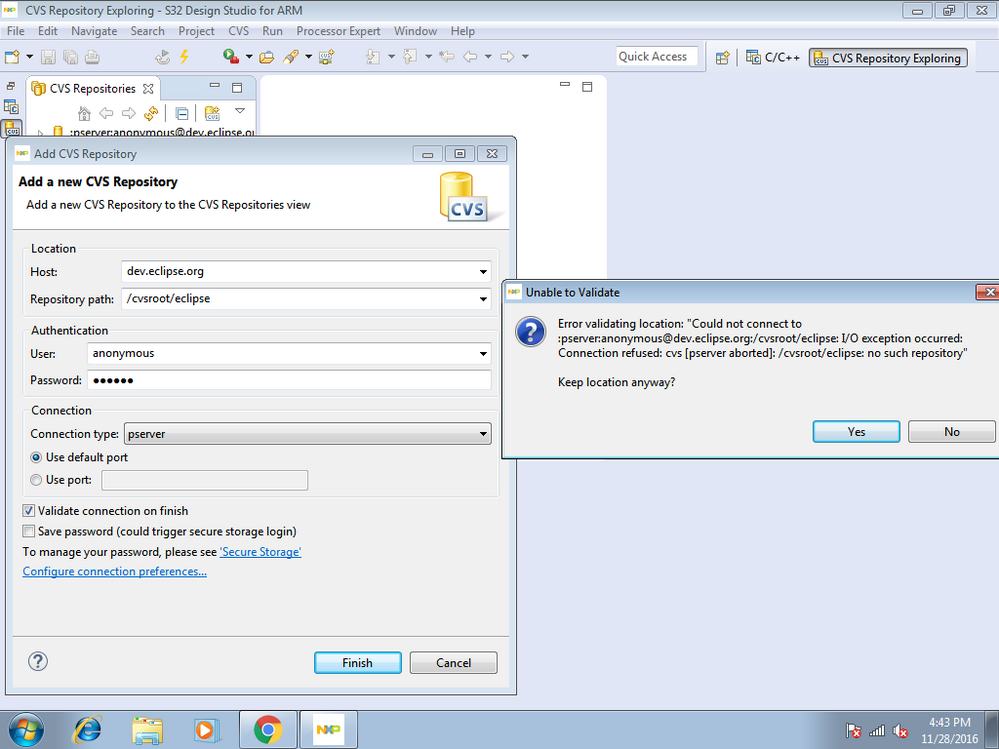
Task: Open the 'Secure Storage' link
Action: click(x=260, y=552)
